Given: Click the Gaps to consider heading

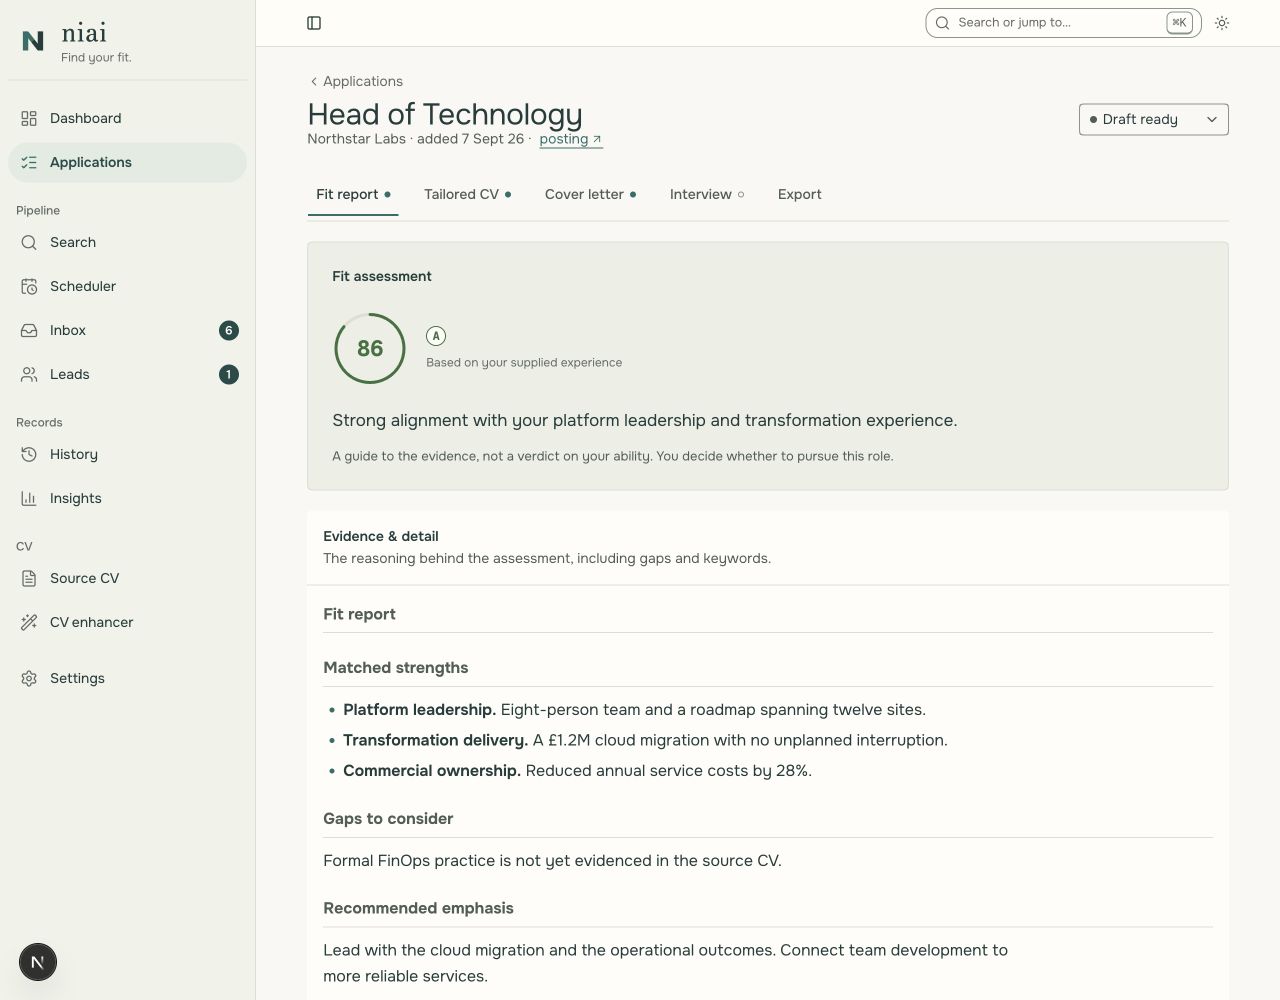Looking at the screenshot, I should click(388, 819).
